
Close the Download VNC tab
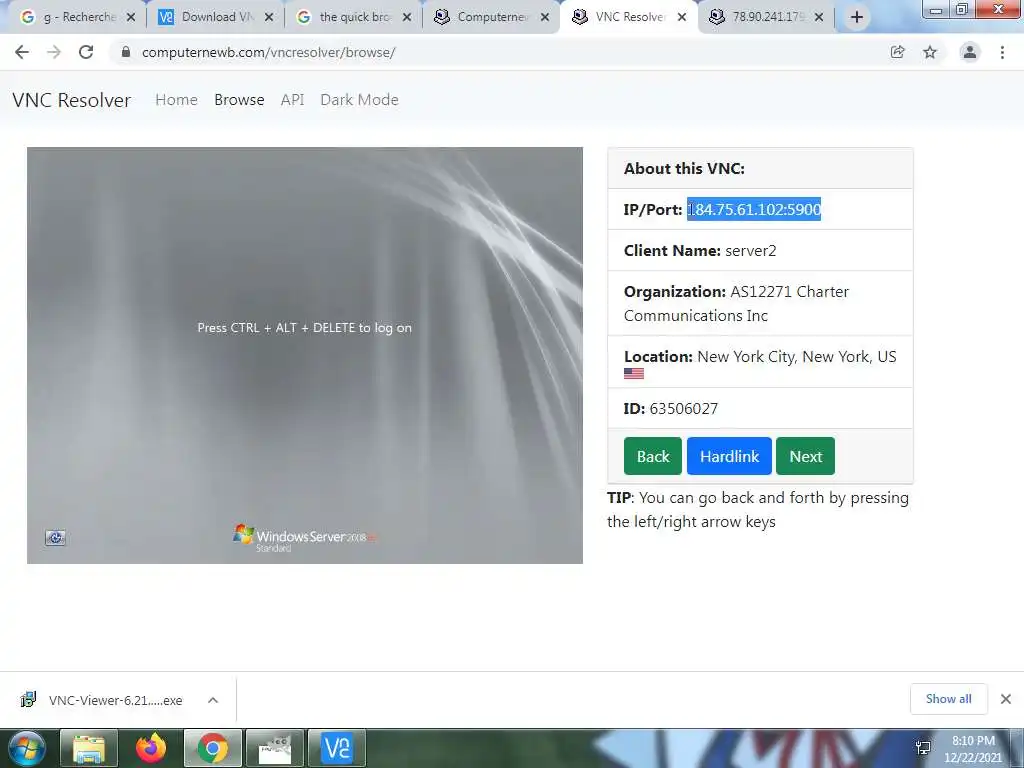point(269,18)
